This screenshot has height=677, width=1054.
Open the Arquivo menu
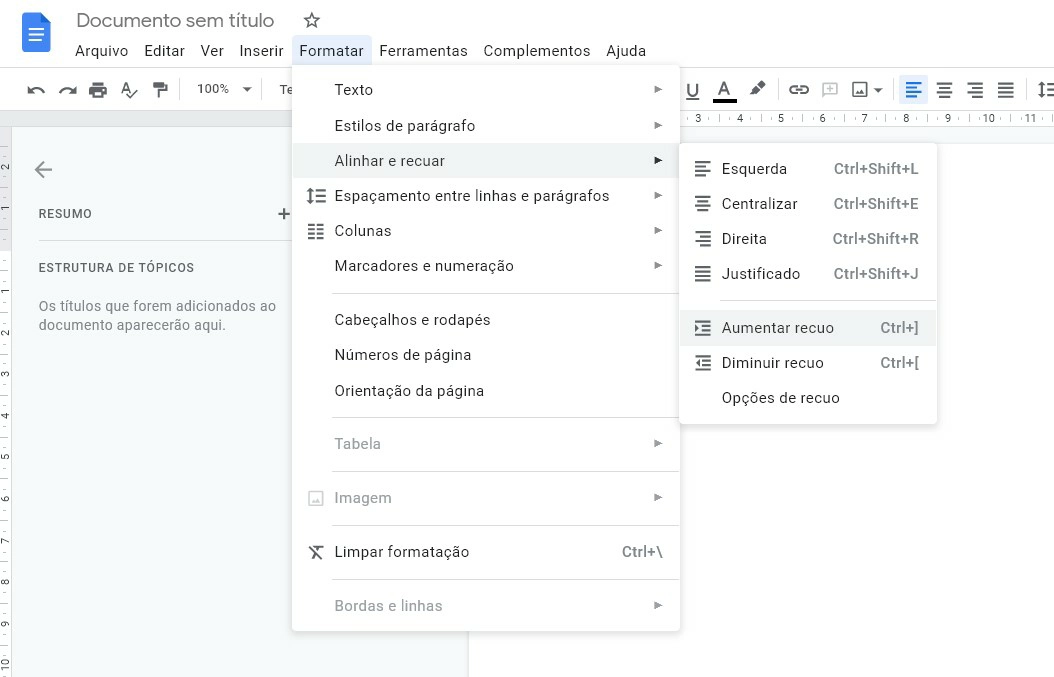pyautogui.click(x=102, y=51)
